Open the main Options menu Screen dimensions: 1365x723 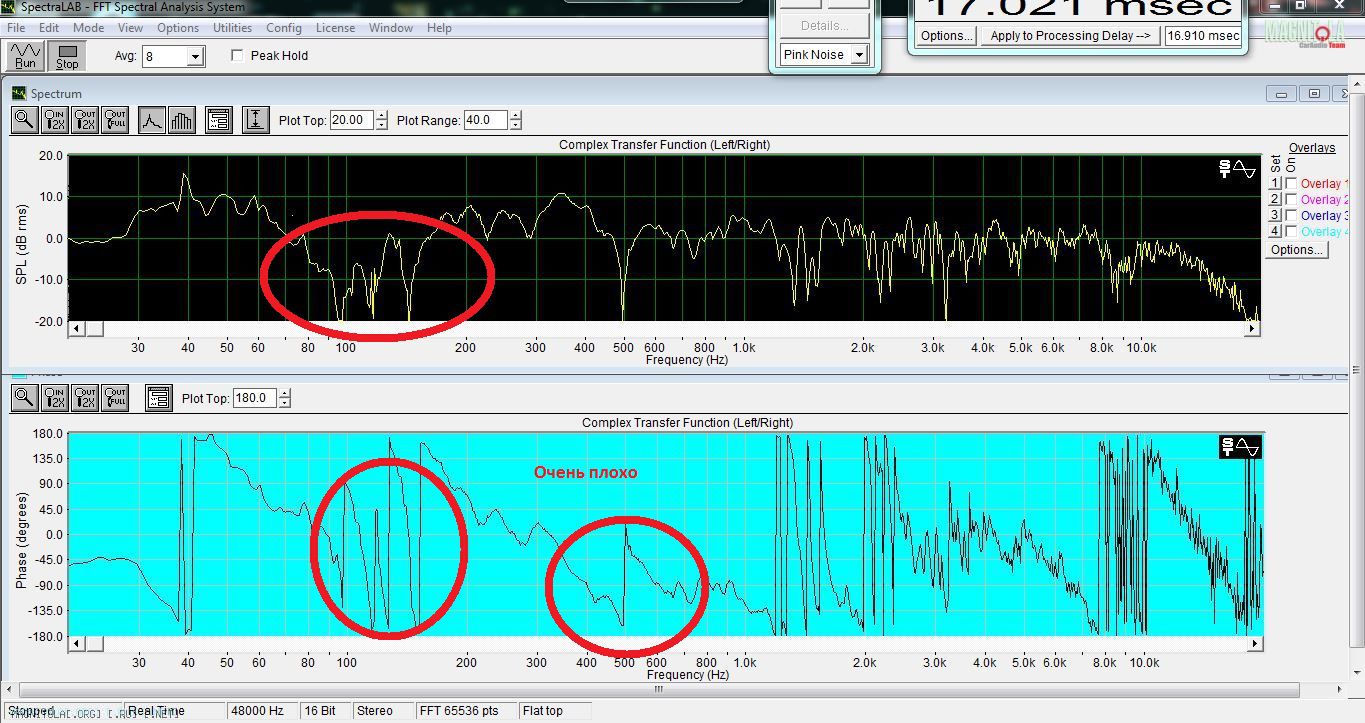tap(178, 28)
